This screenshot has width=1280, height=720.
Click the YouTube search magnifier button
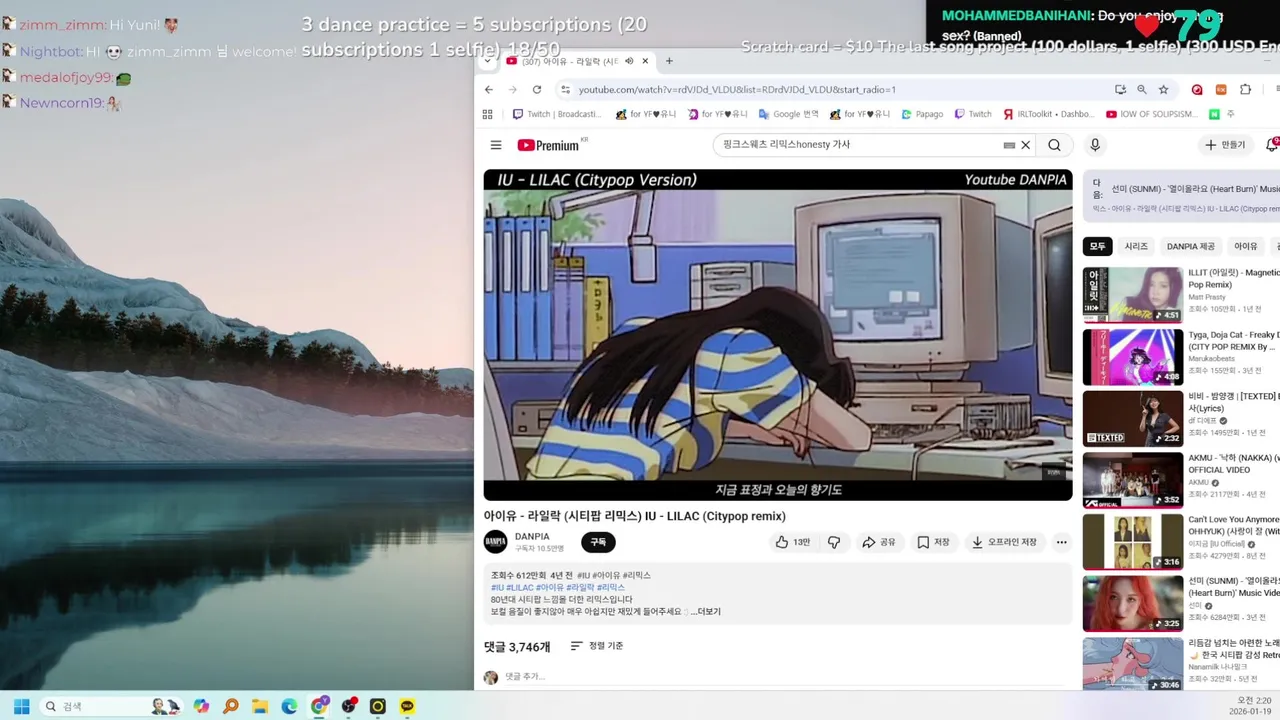coord(1054,145)
